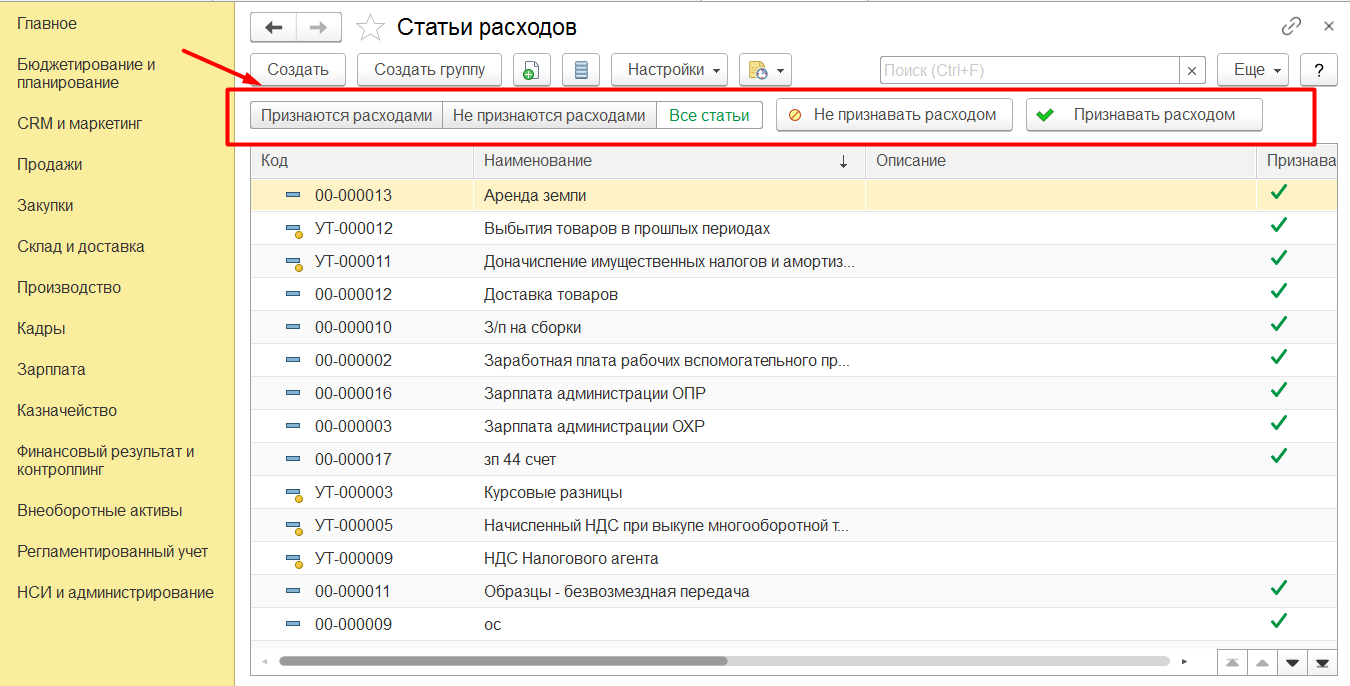
Task: Click green check for З/п на сборки row
Action: 1278,324
